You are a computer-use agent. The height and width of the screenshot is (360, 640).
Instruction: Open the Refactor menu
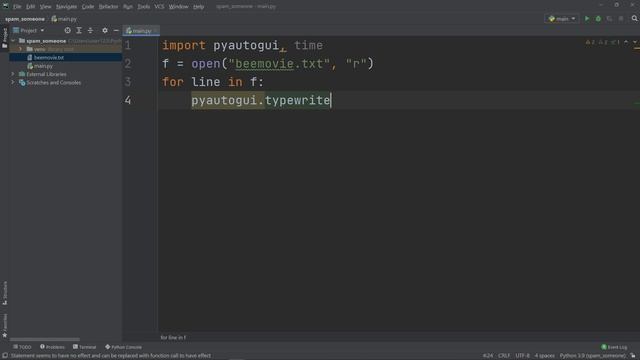point(109,7)
